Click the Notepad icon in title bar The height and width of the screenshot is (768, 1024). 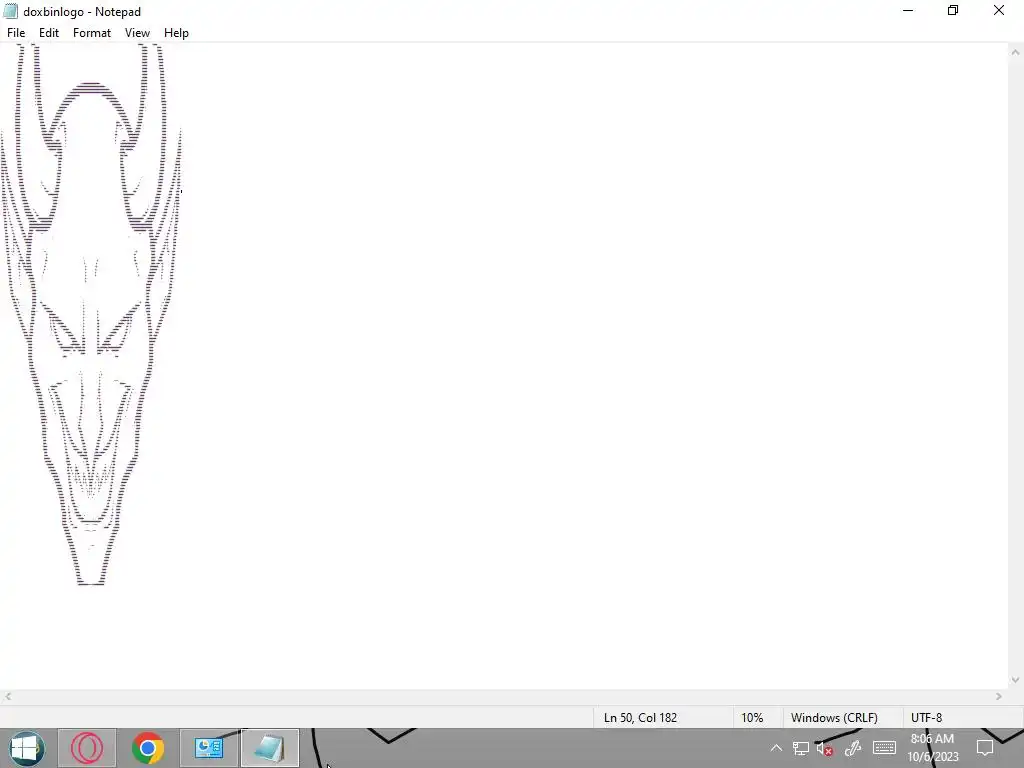click(10, 11)
